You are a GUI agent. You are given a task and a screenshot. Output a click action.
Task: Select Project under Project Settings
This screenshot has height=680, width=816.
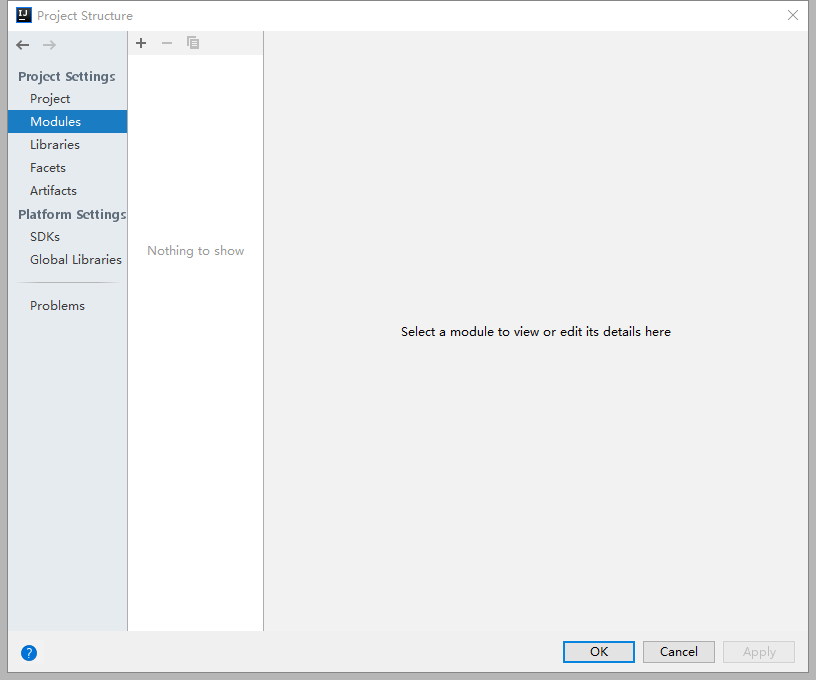[x=50, y=98]
